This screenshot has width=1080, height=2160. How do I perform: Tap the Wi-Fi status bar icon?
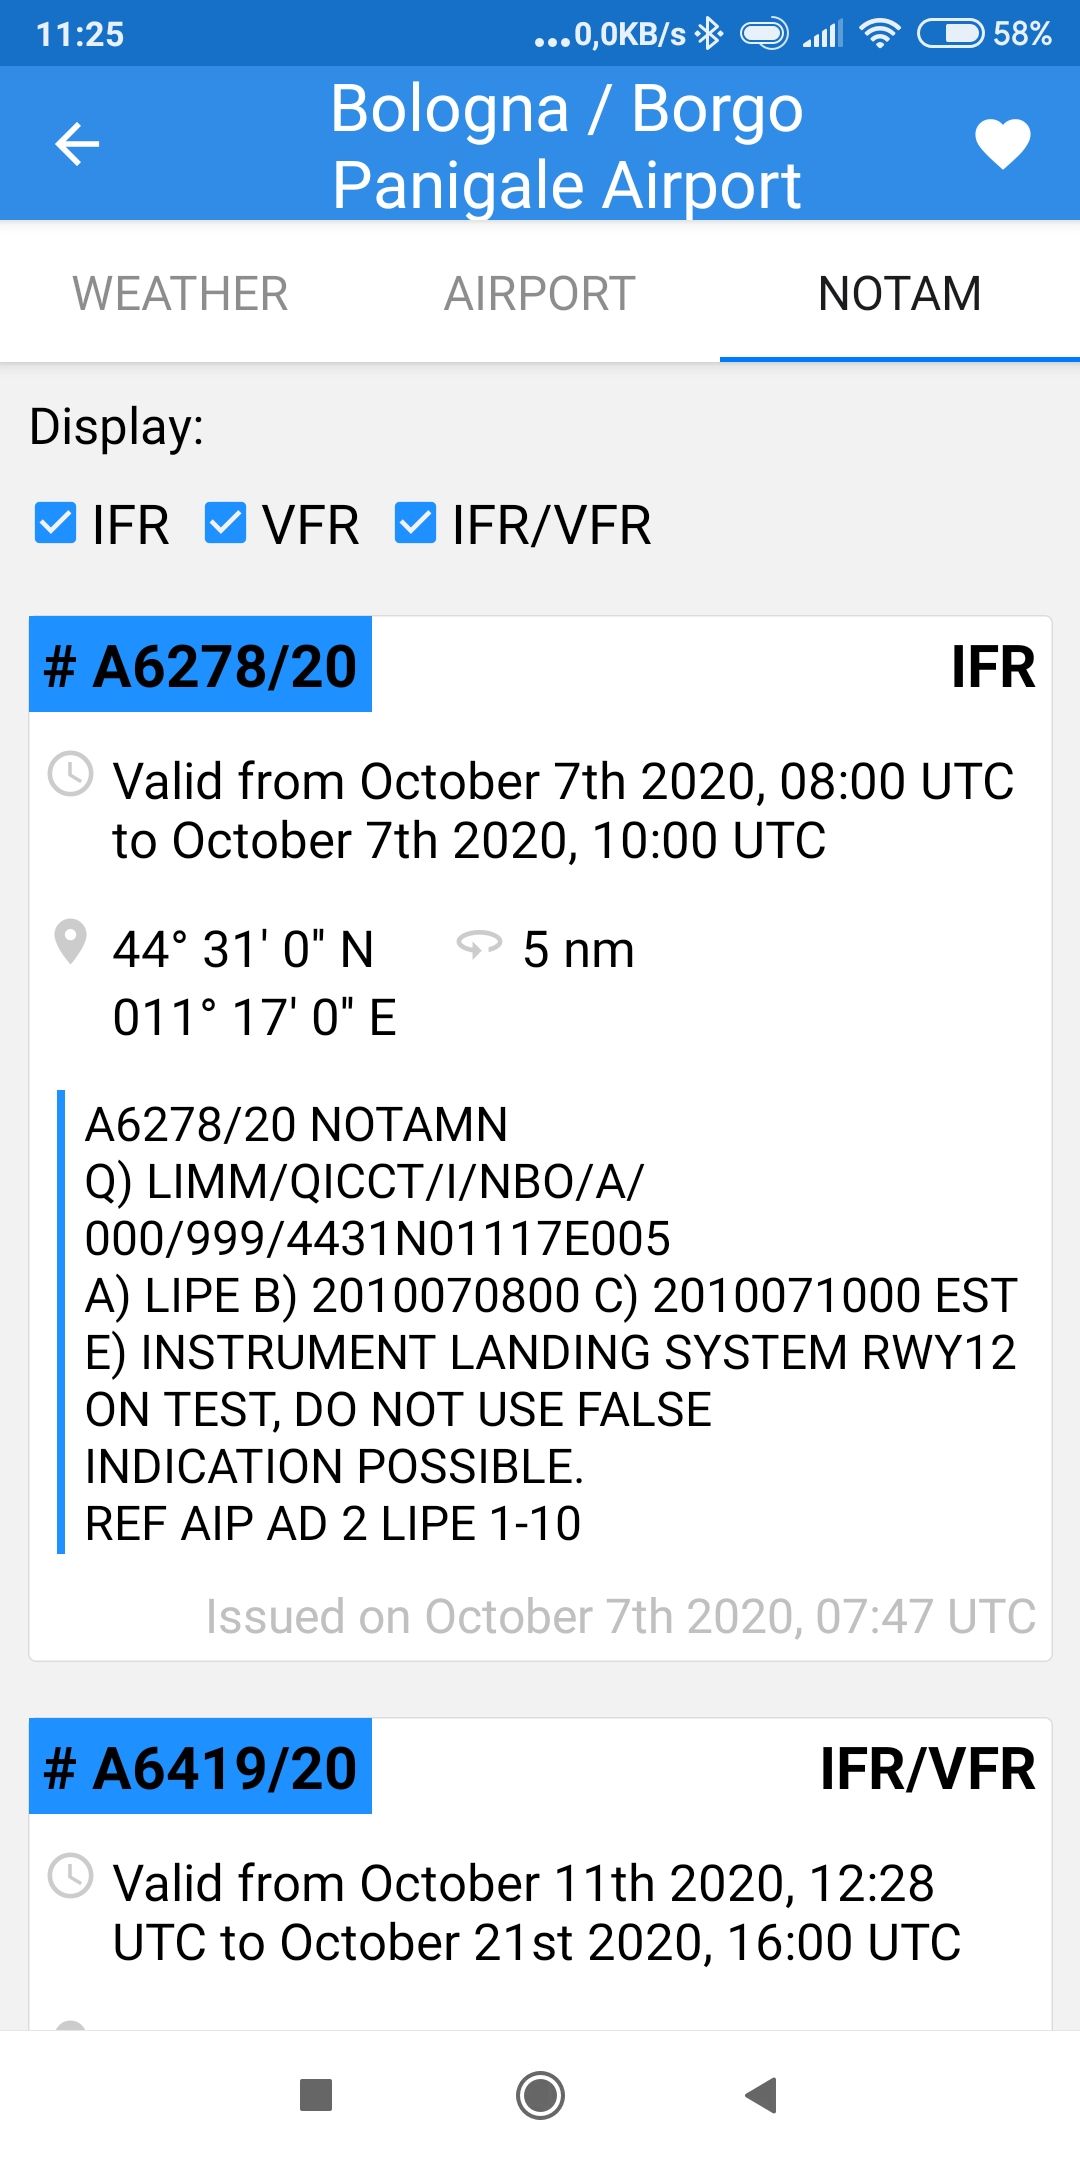point(879,34)
